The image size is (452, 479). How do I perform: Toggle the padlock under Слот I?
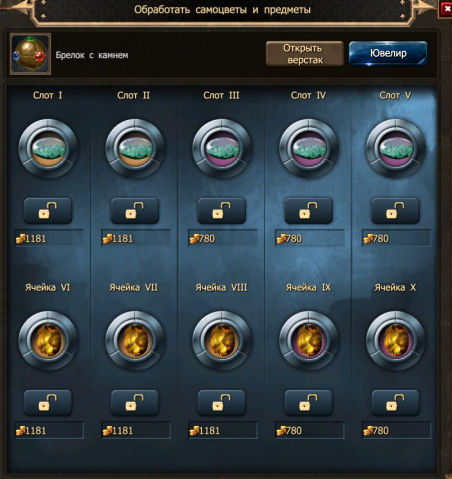tap(48, 211)
